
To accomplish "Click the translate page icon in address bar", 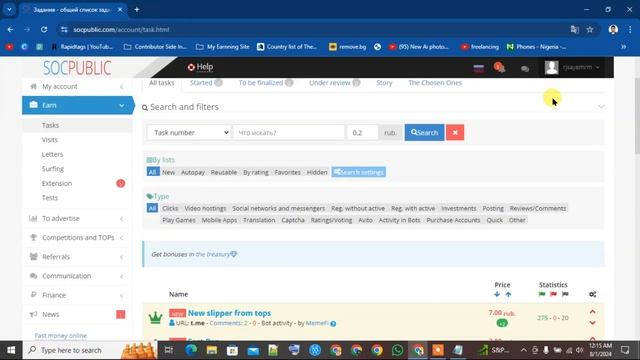I will pos(575,29).
